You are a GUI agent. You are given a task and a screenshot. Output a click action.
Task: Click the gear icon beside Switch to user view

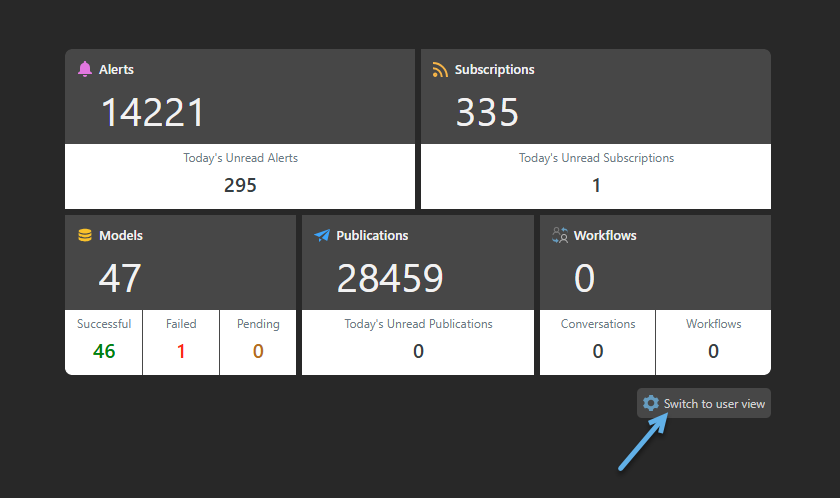point(651,403)
